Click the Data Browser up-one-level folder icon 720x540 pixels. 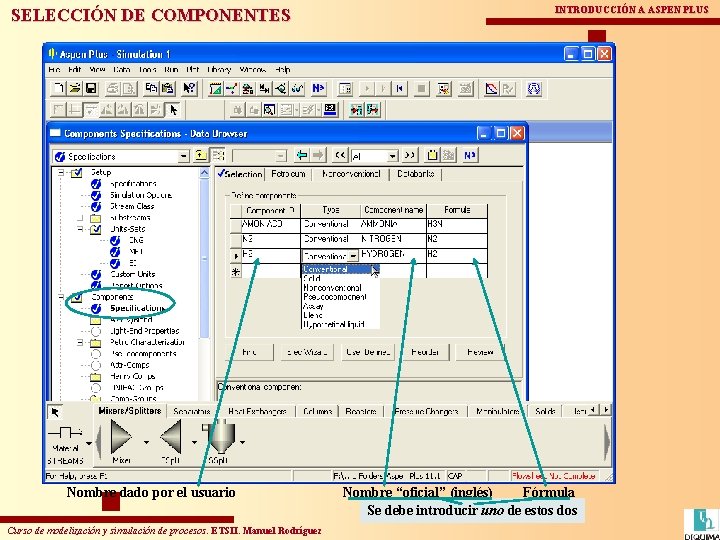pos(200,156)
